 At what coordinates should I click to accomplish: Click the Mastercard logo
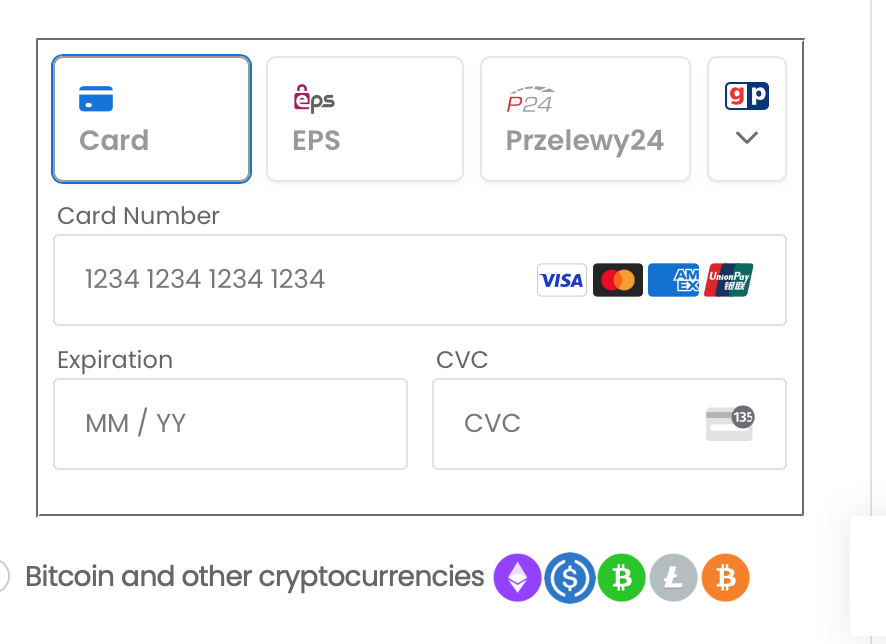coord(617,281)
